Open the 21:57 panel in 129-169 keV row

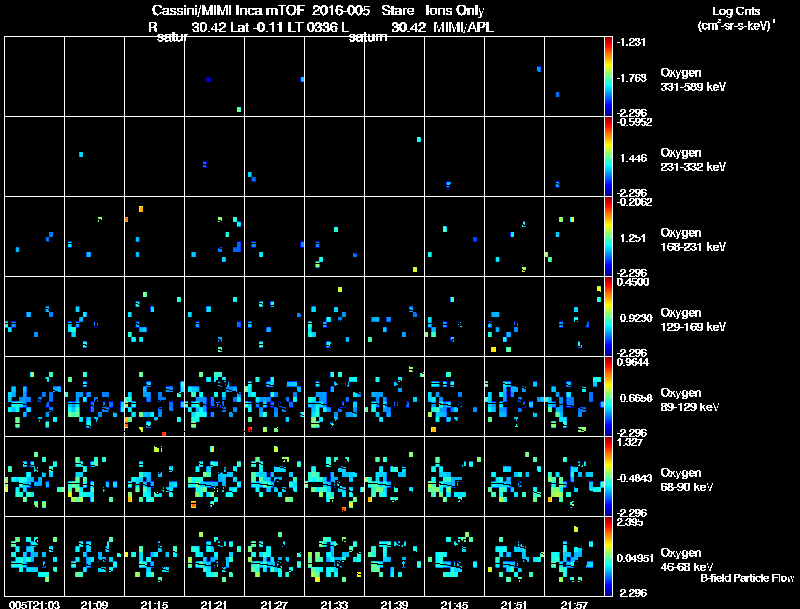click(x=574, y=316)
